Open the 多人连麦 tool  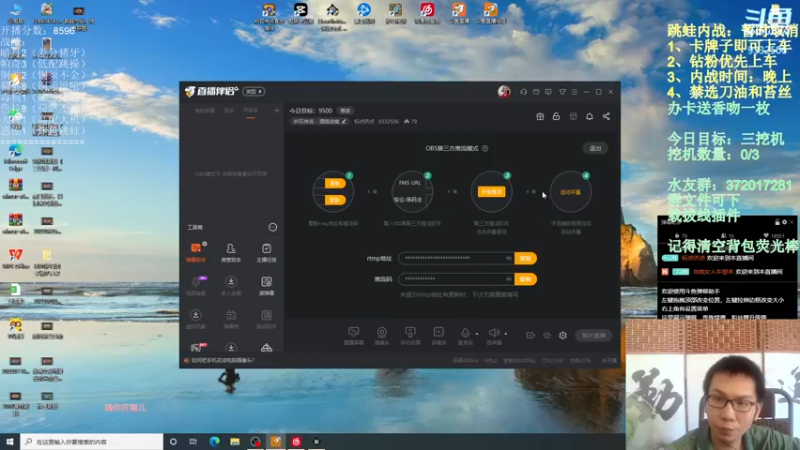pos(231,286)
